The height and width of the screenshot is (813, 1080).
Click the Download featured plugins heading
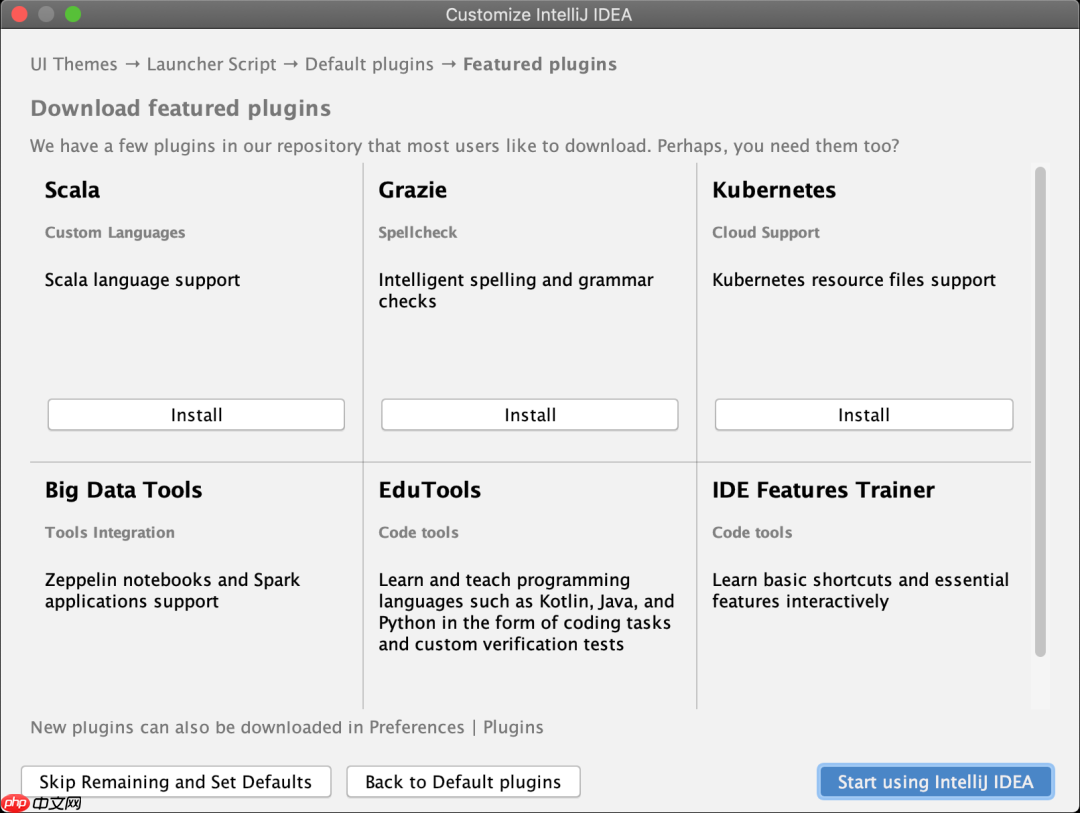click(180, 108)
